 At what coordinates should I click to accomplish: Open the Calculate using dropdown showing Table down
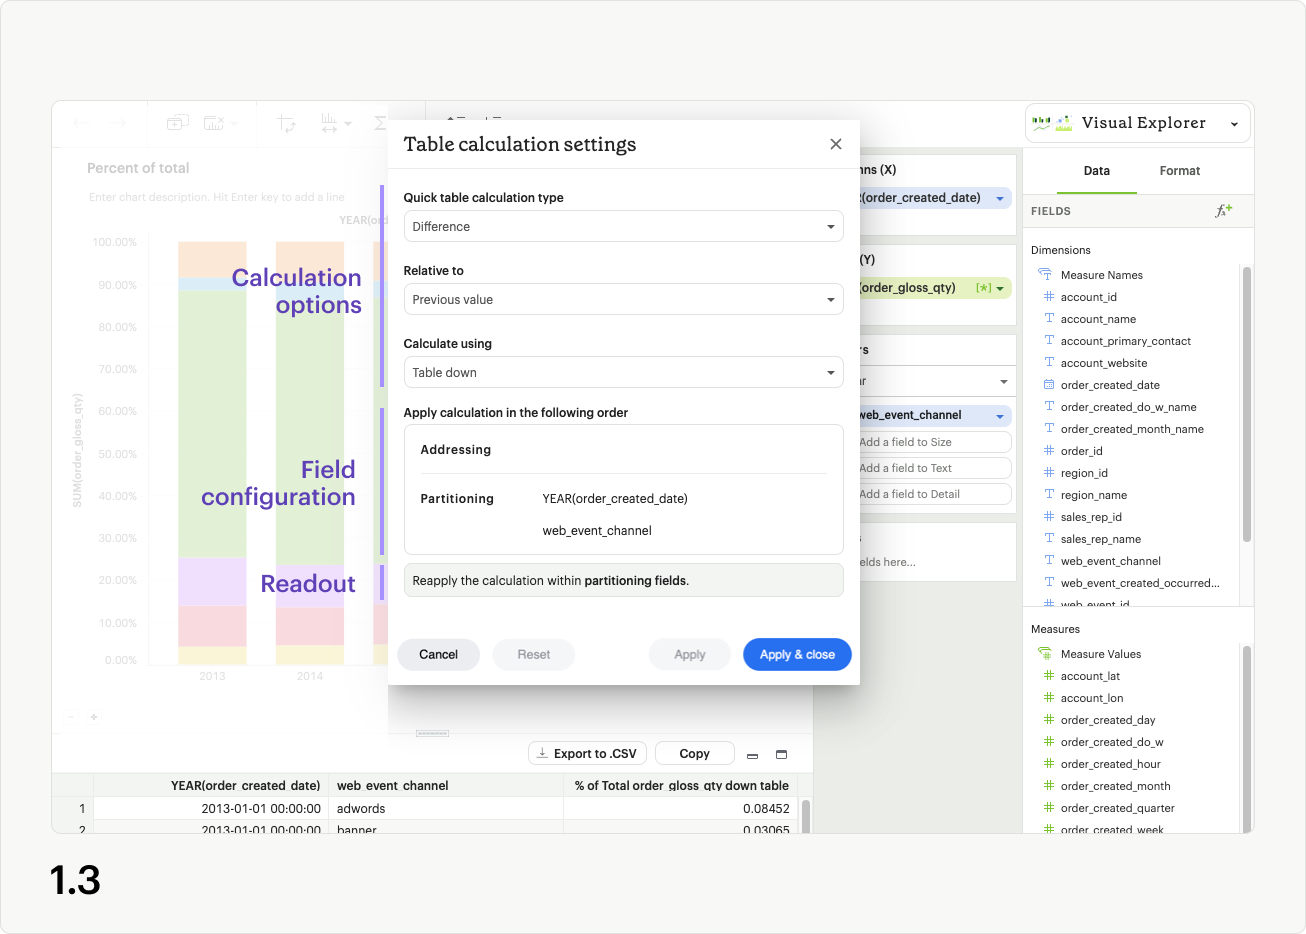pyautogui.click(x=623, y=372)
